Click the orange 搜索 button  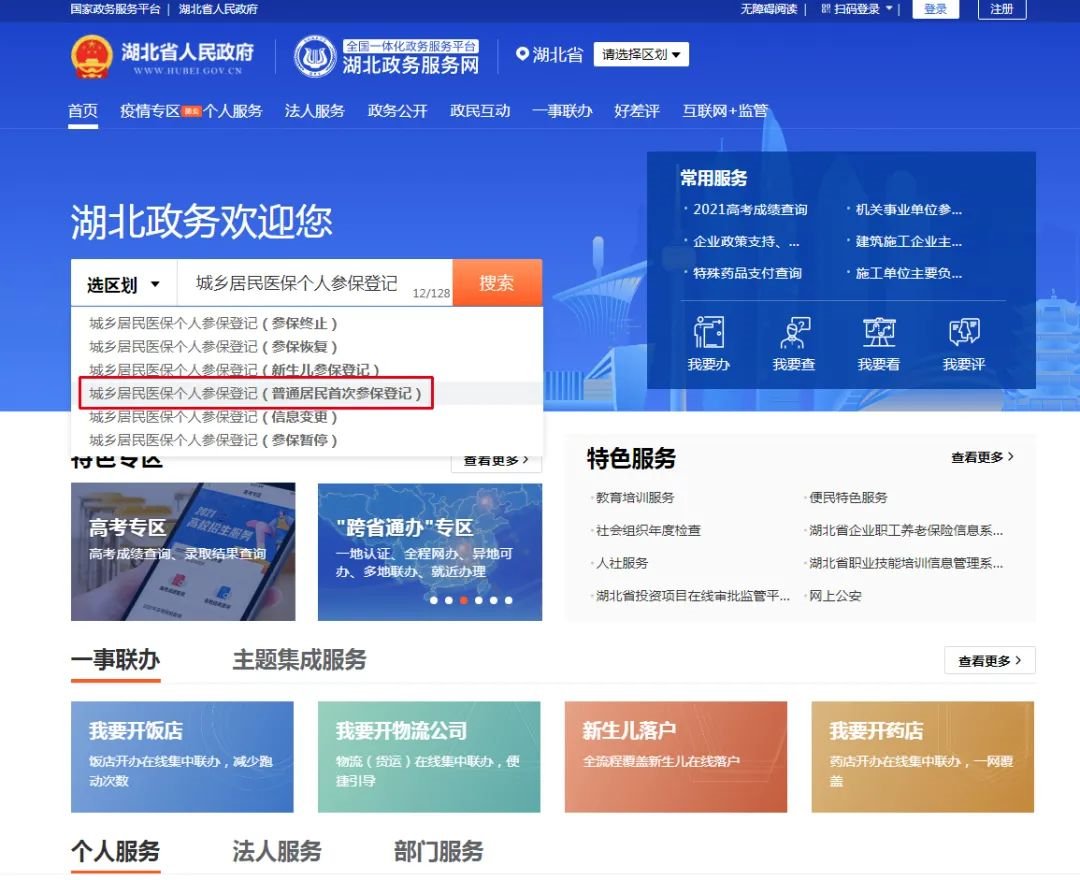[x=497, y=283]
